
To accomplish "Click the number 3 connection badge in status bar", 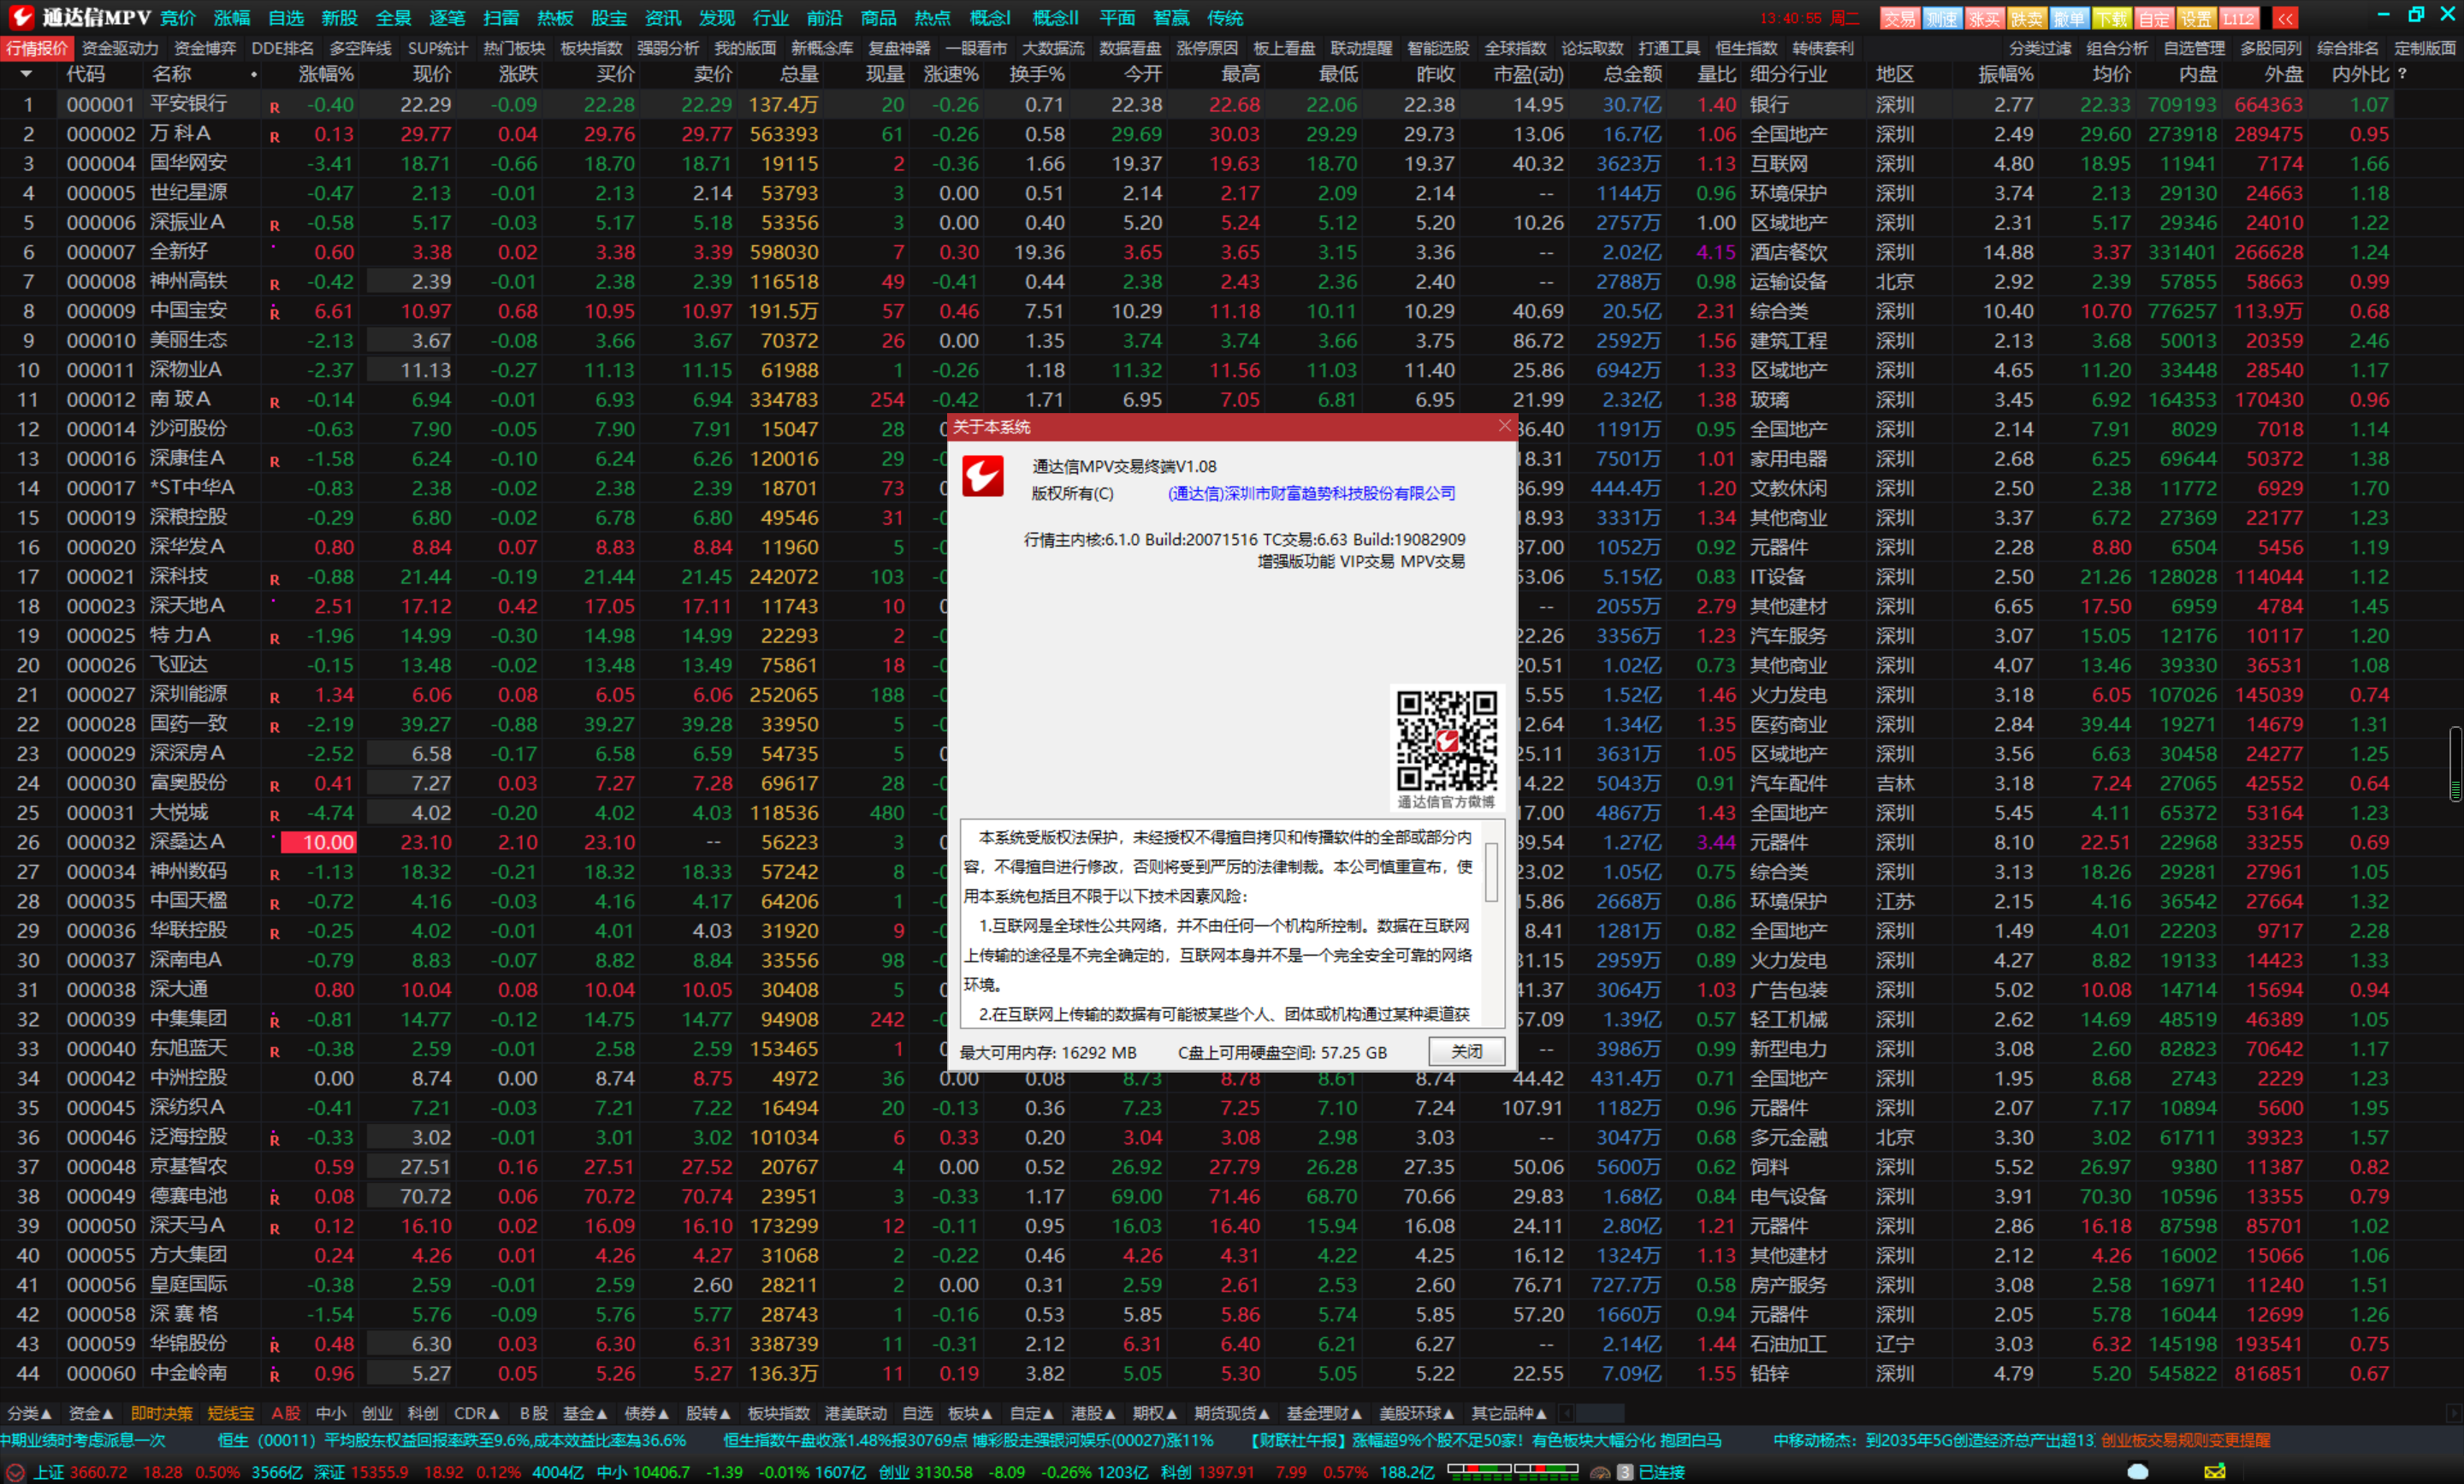I will [x=1626, y=1472].
